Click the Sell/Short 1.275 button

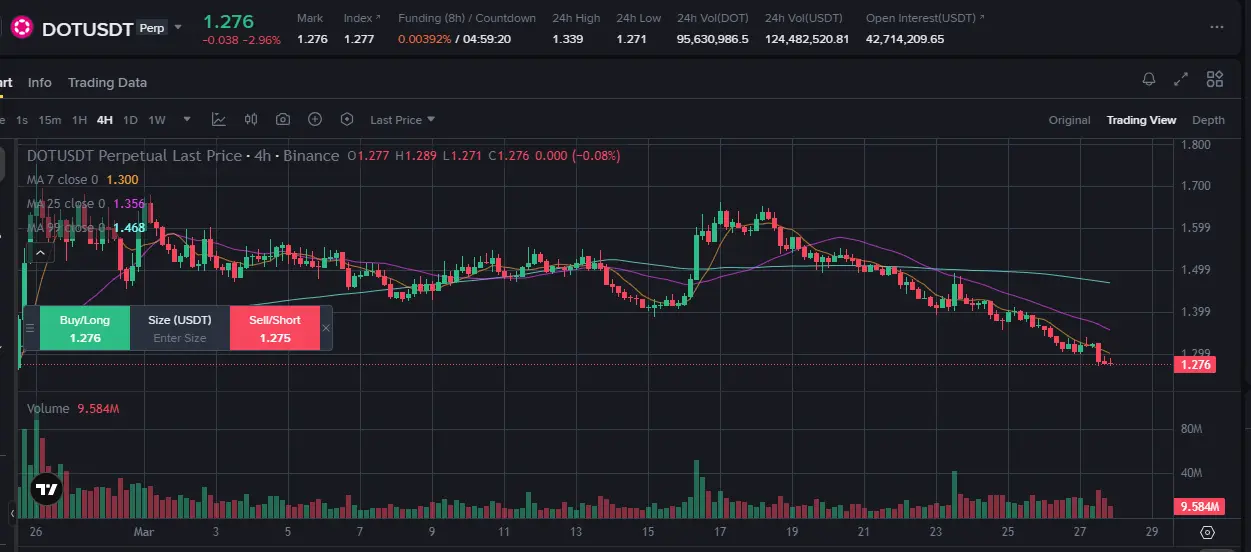(x=275, y=328)
